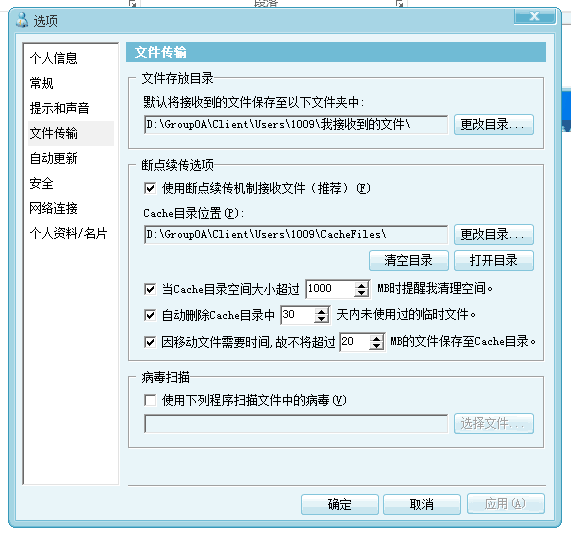571x536 pixels.
Task: Open 个人信息 settings page
Action: click(54, 58)
